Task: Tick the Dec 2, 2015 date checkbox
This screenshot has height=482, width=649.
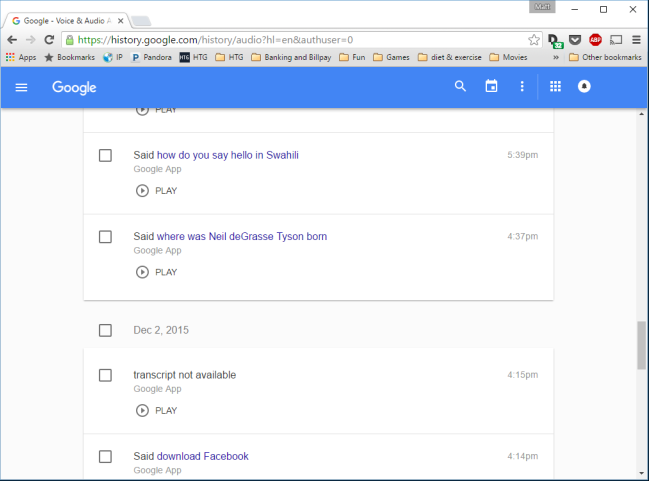Action: click(105, 330)
